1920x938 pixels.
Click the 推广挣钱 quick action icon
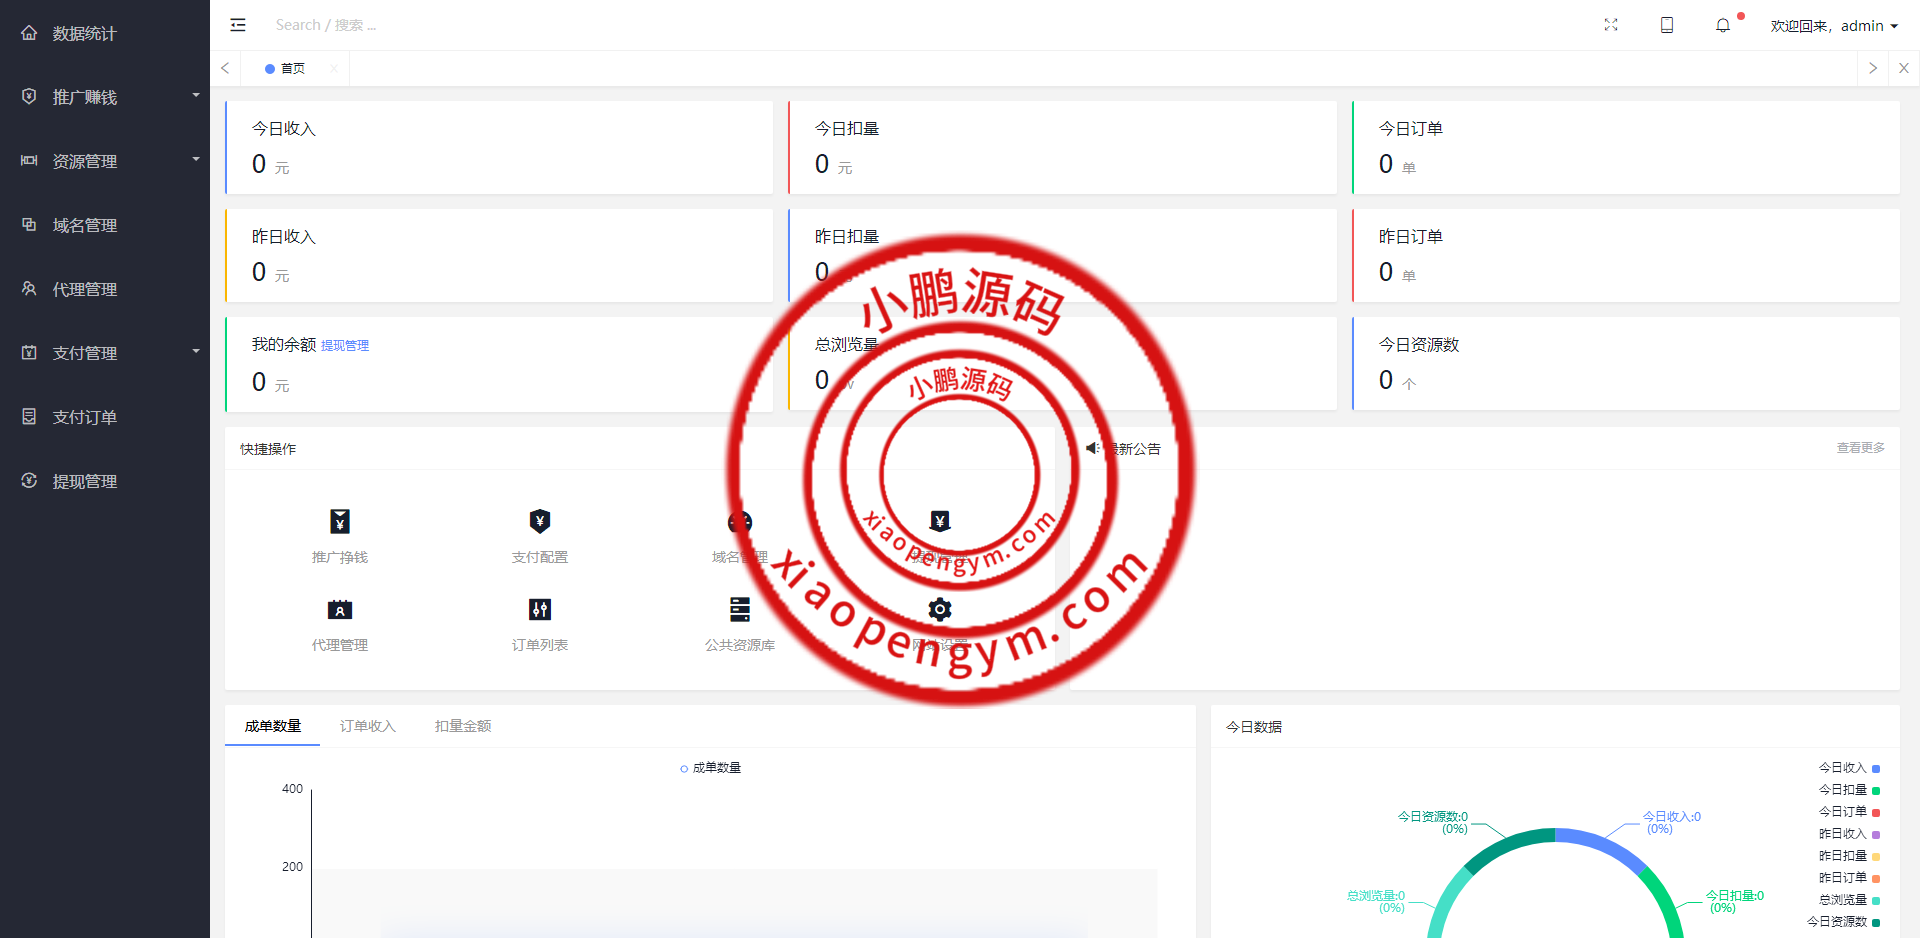click(340, 521)
